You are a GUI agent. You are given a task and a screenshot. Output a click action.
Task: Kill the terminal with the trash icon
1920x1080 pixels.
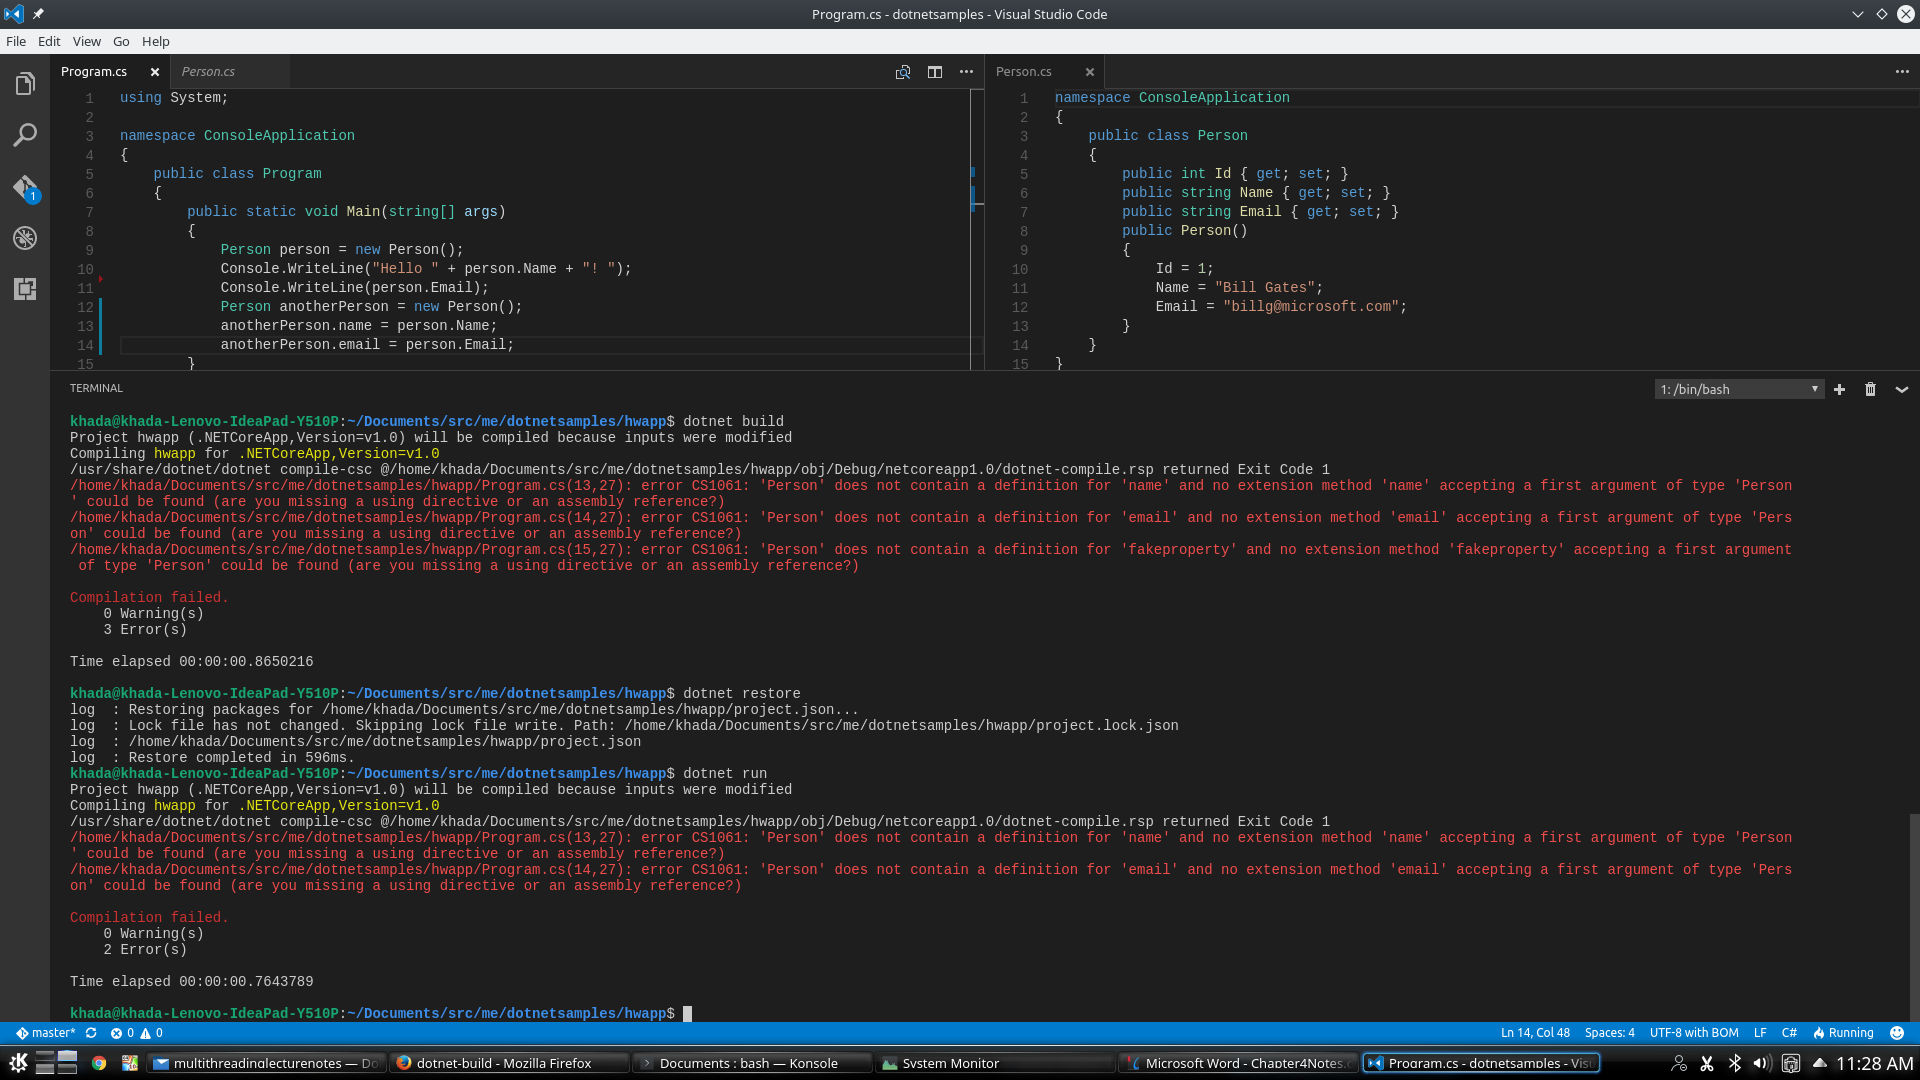coord(1870,389)
